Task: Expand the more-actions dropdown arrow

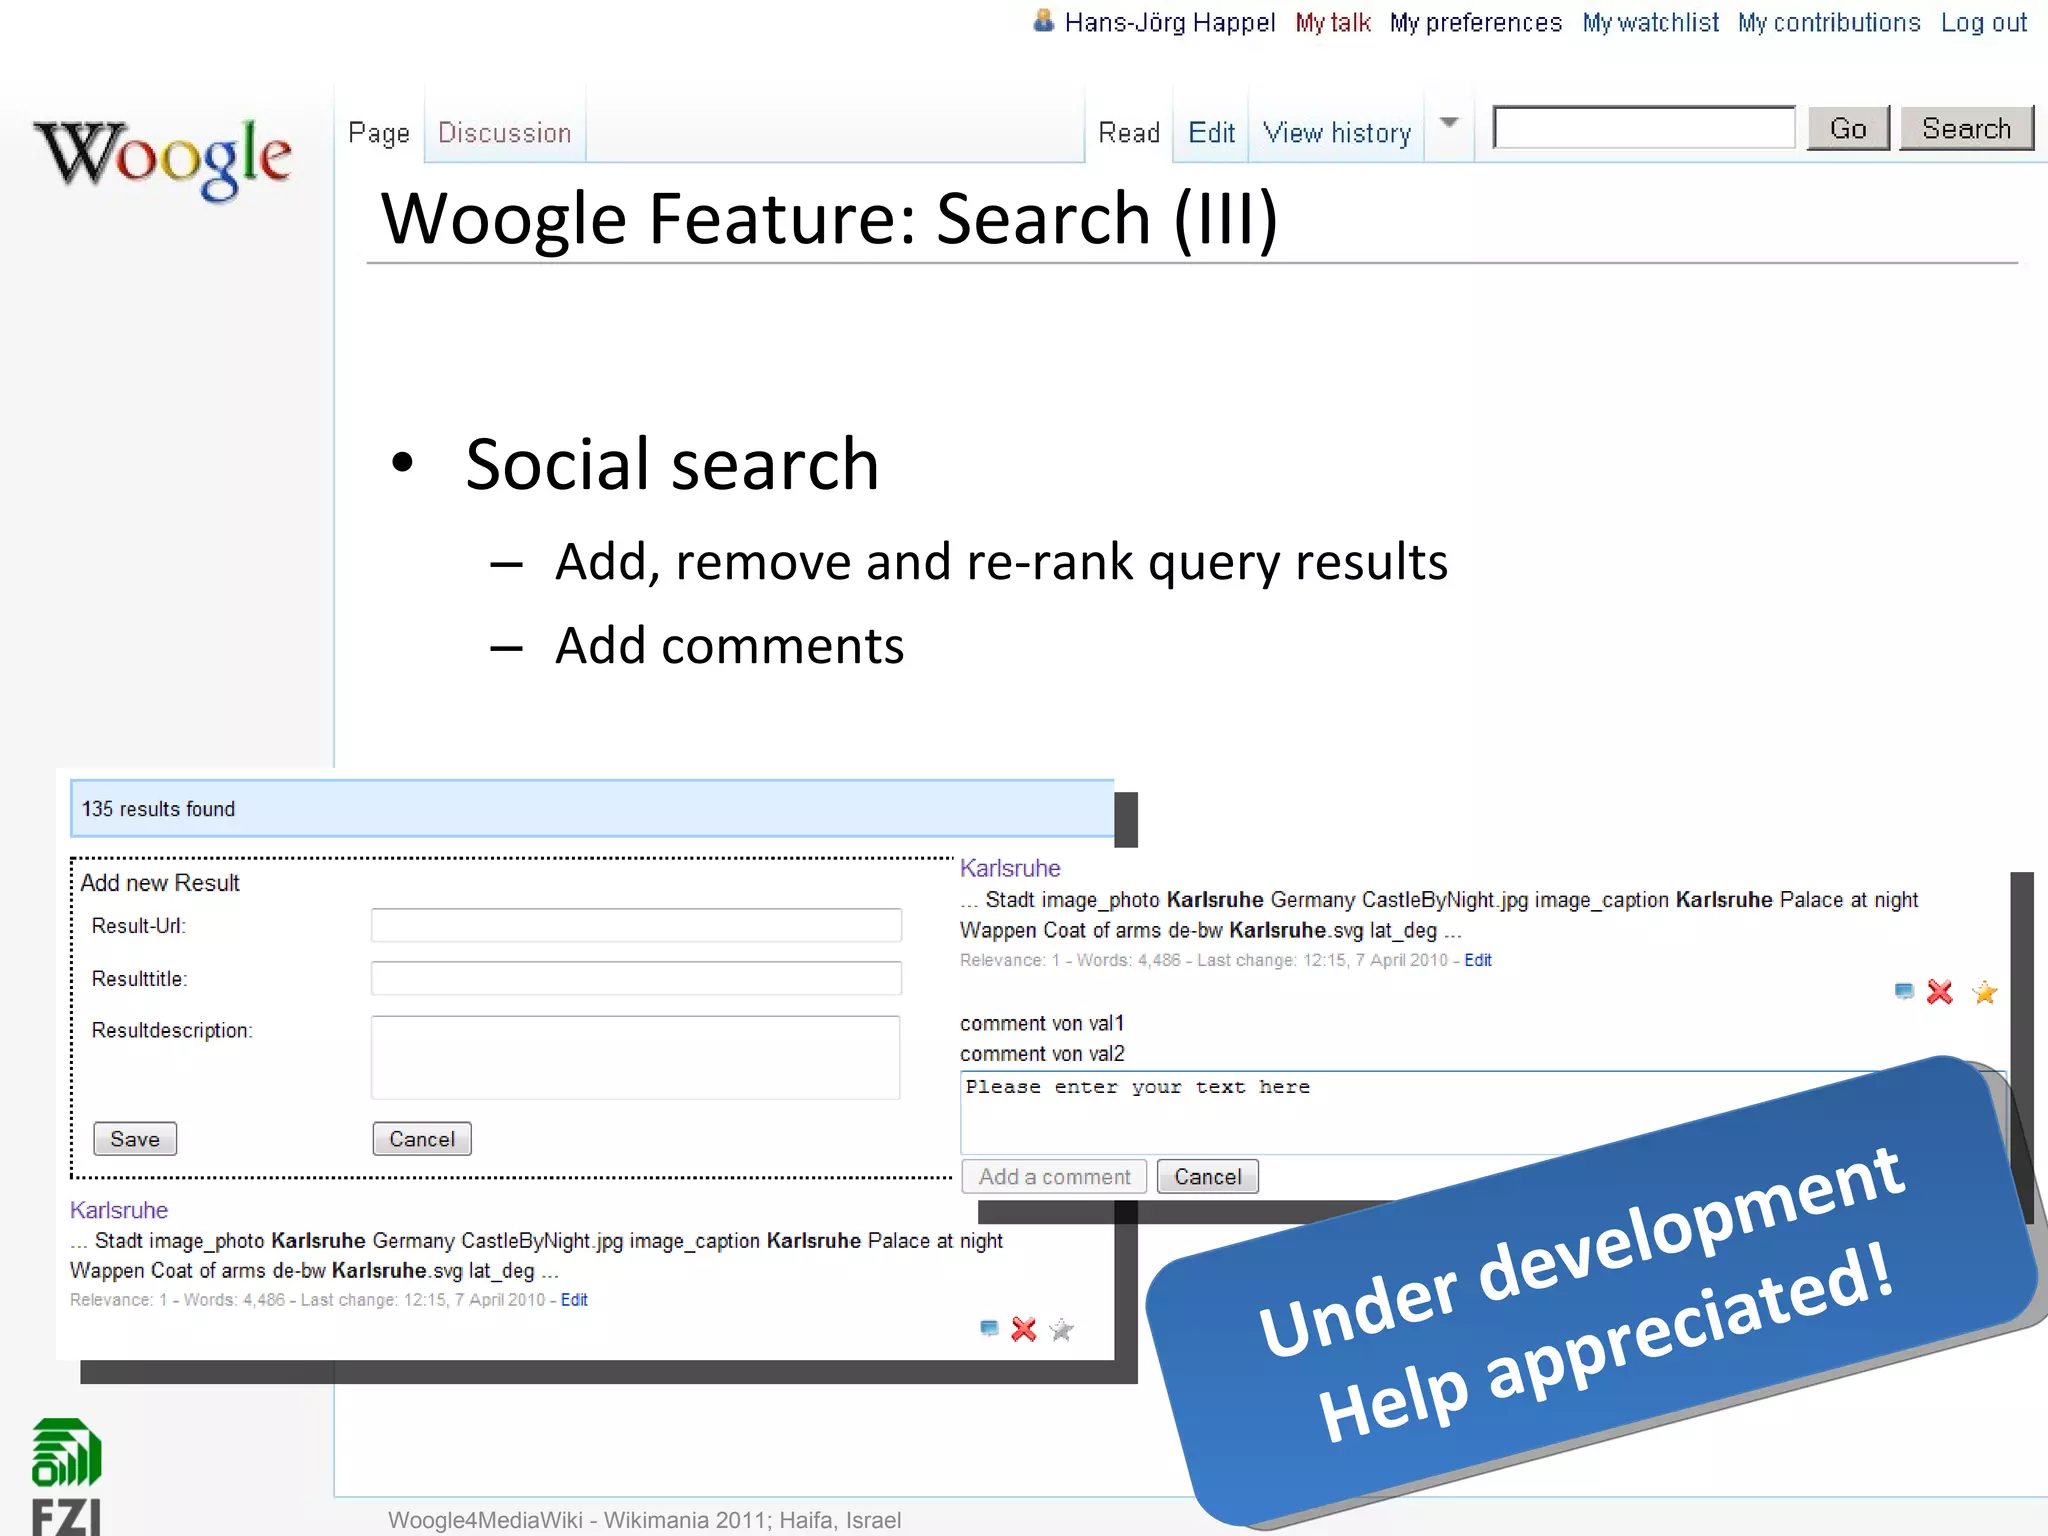Action: coord(1449,123)
